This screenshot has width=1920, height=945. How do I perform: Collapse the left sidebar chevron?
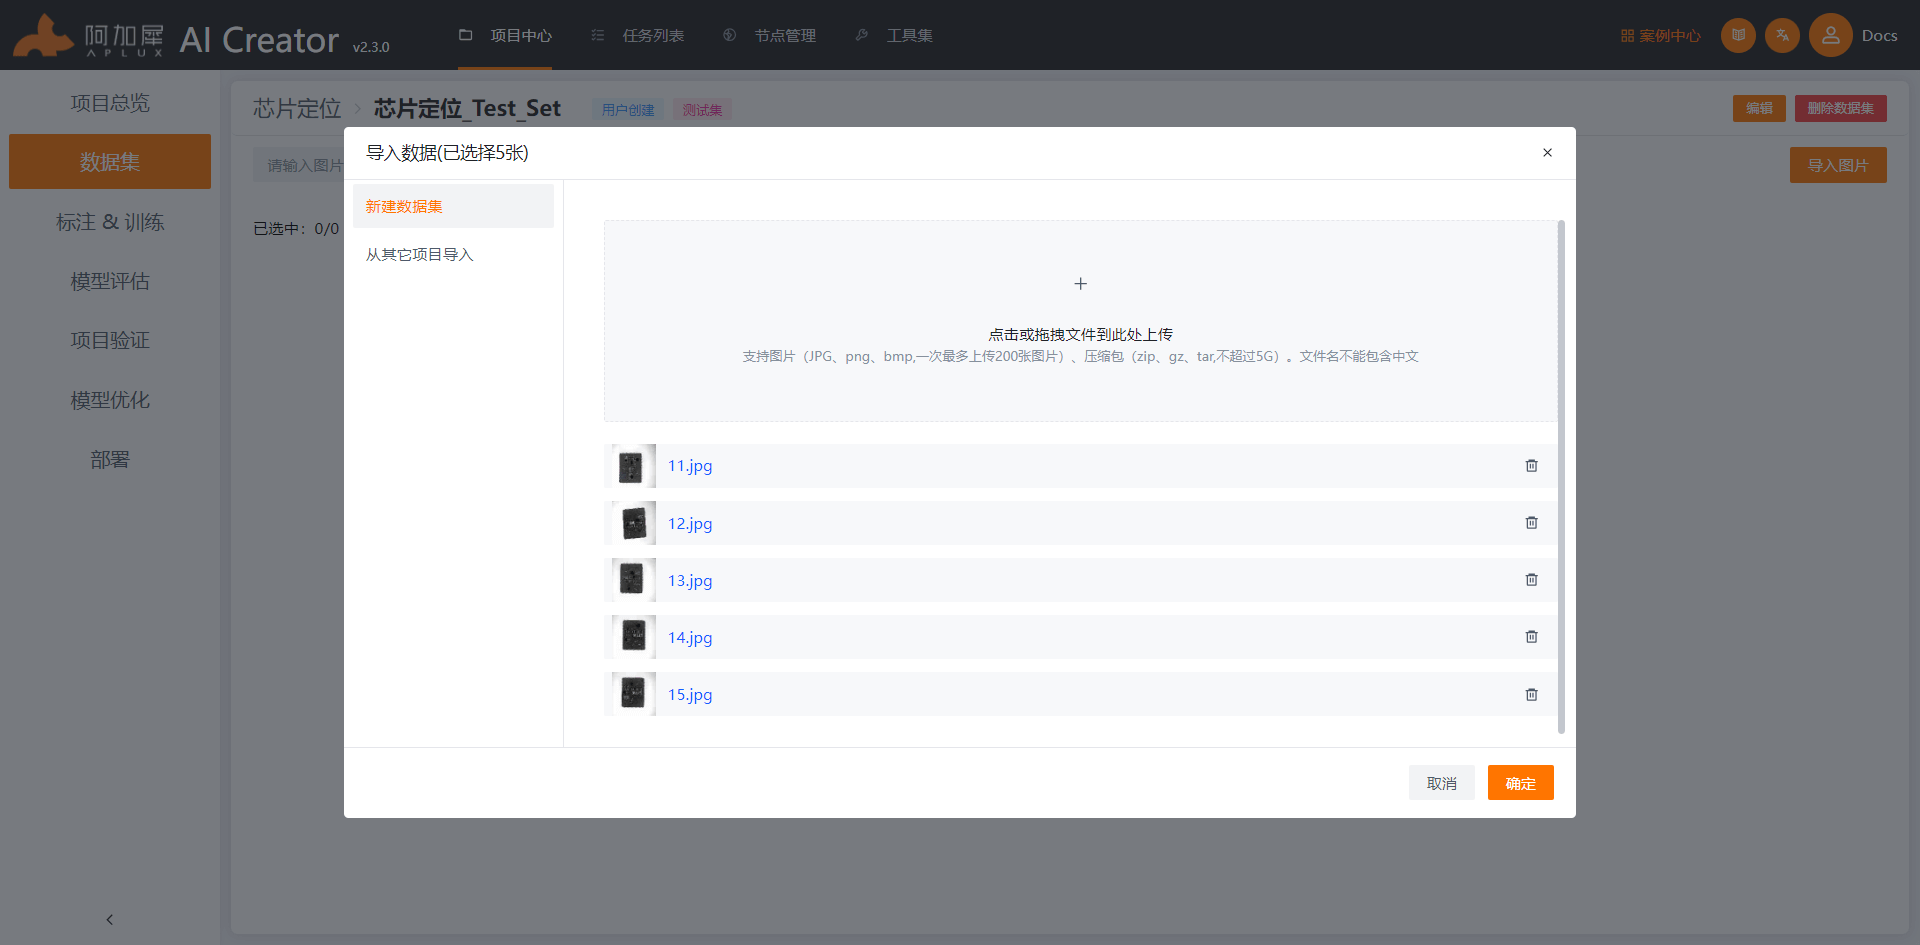(110, 919)
